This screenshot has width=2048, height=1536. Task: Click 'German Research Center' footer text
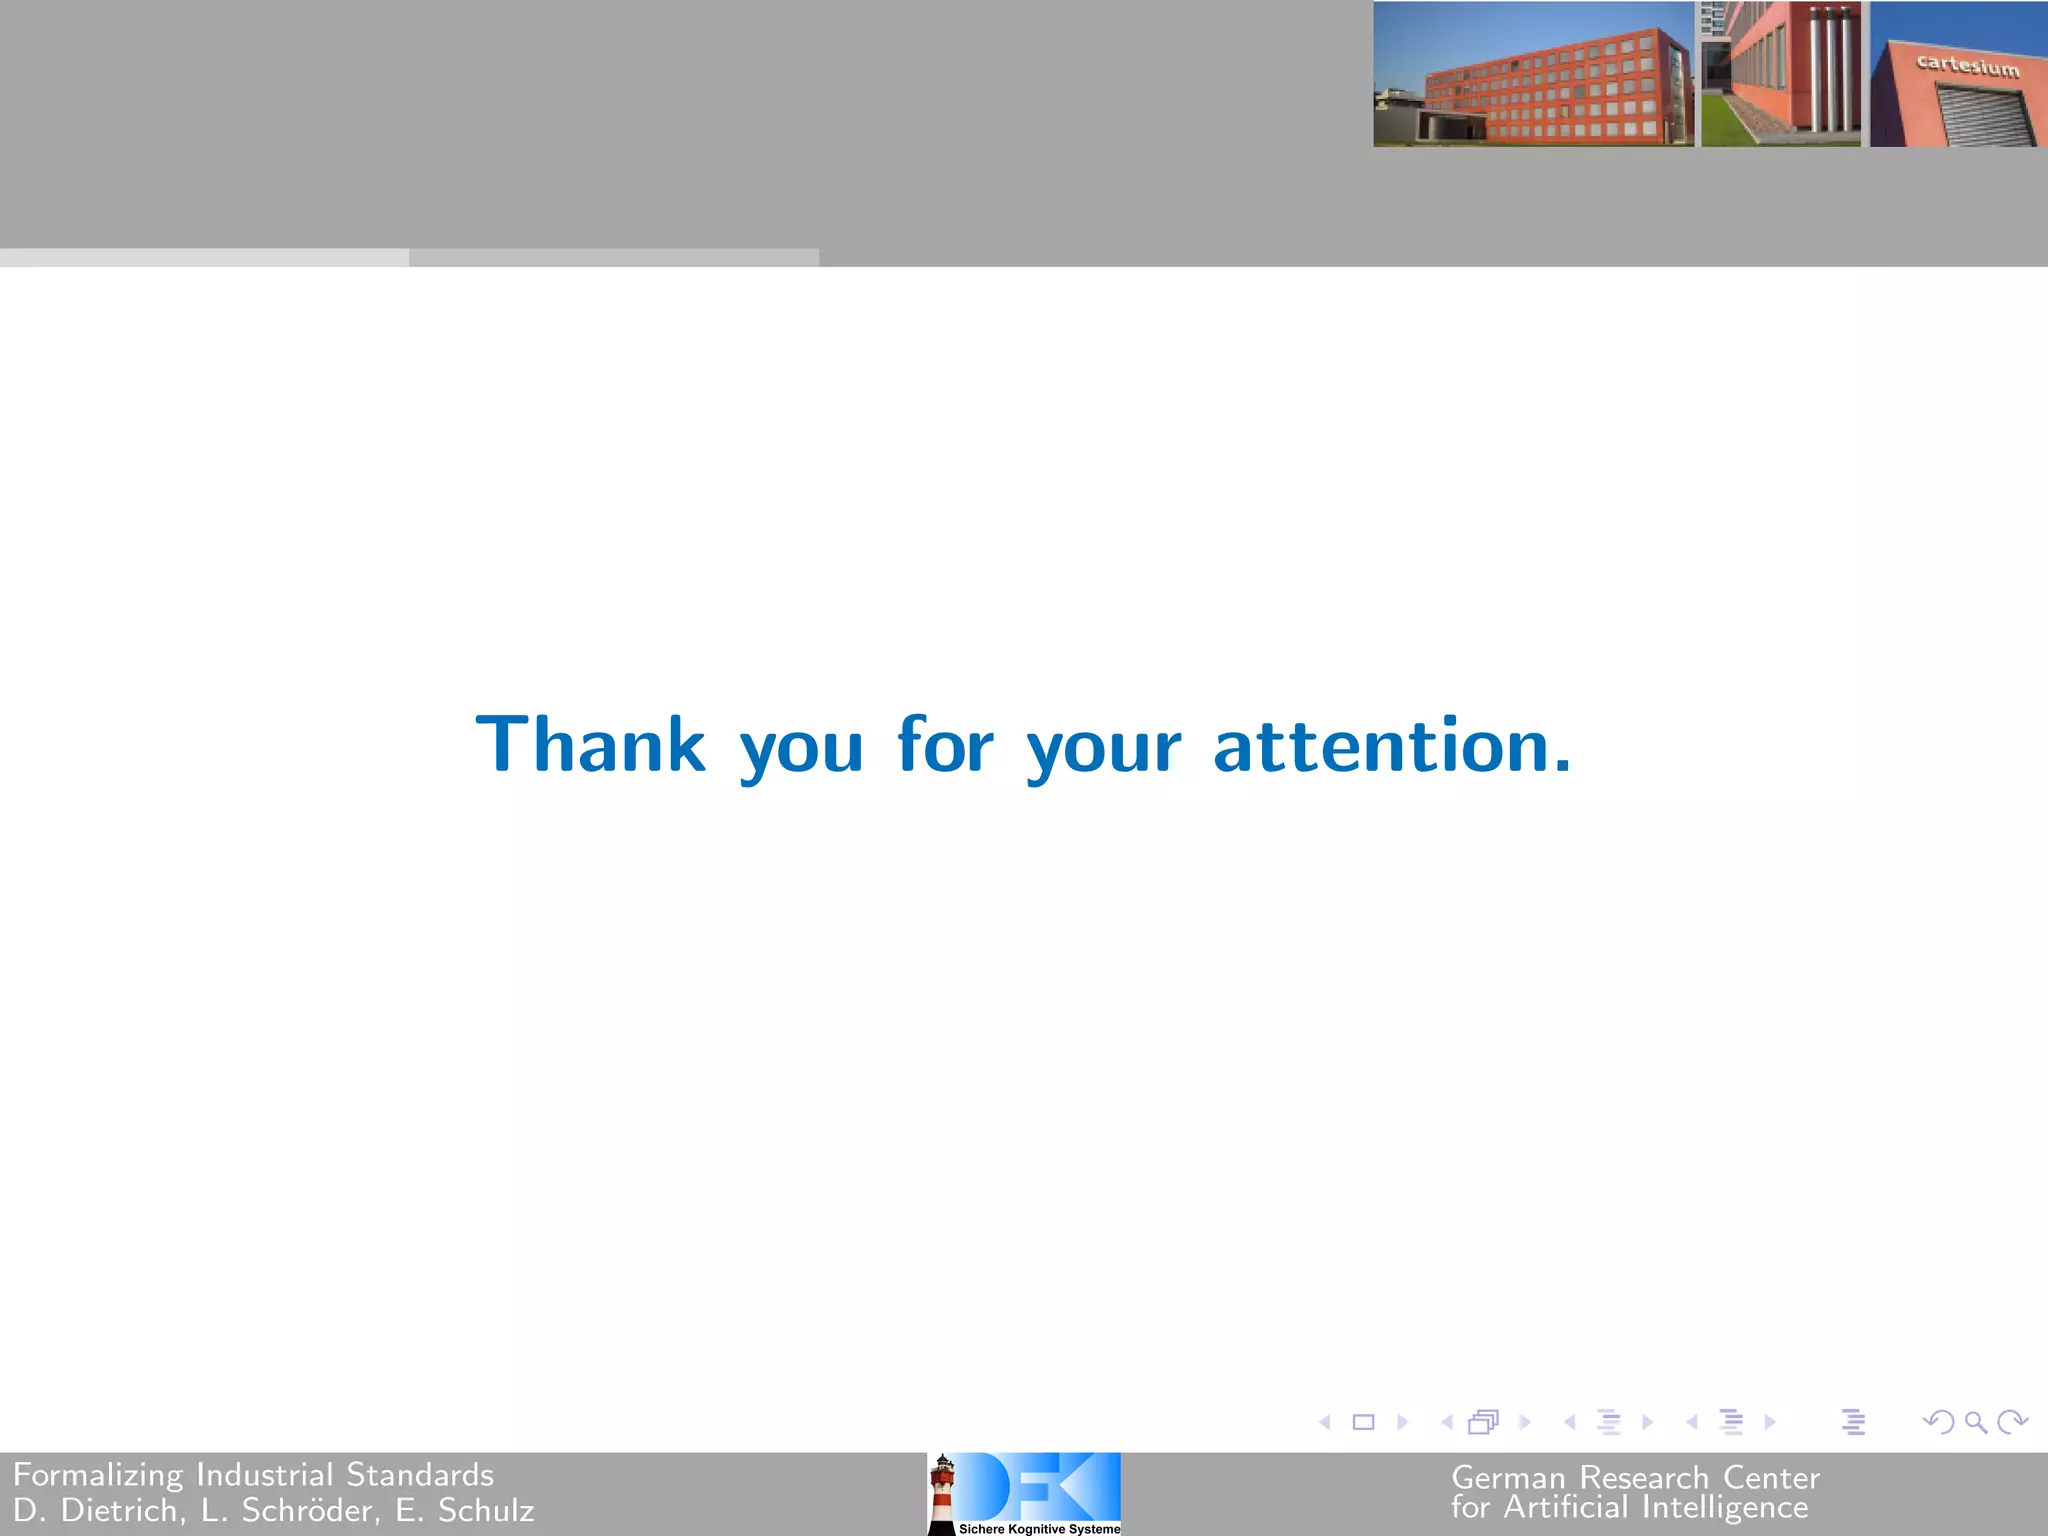pos(1635,1477)
